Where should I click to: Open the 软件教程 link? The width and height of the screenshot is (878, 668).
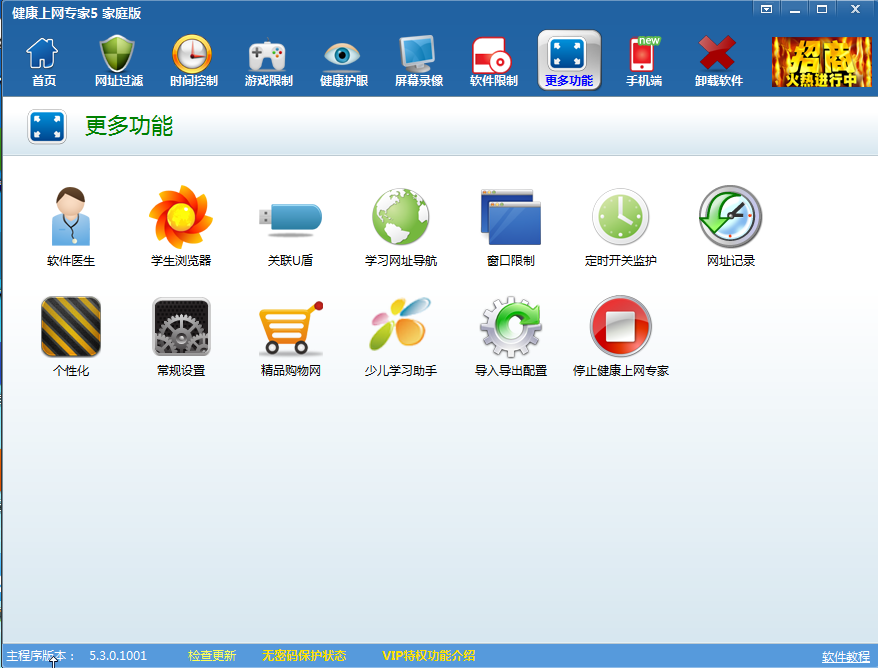[x=846, y=657]
